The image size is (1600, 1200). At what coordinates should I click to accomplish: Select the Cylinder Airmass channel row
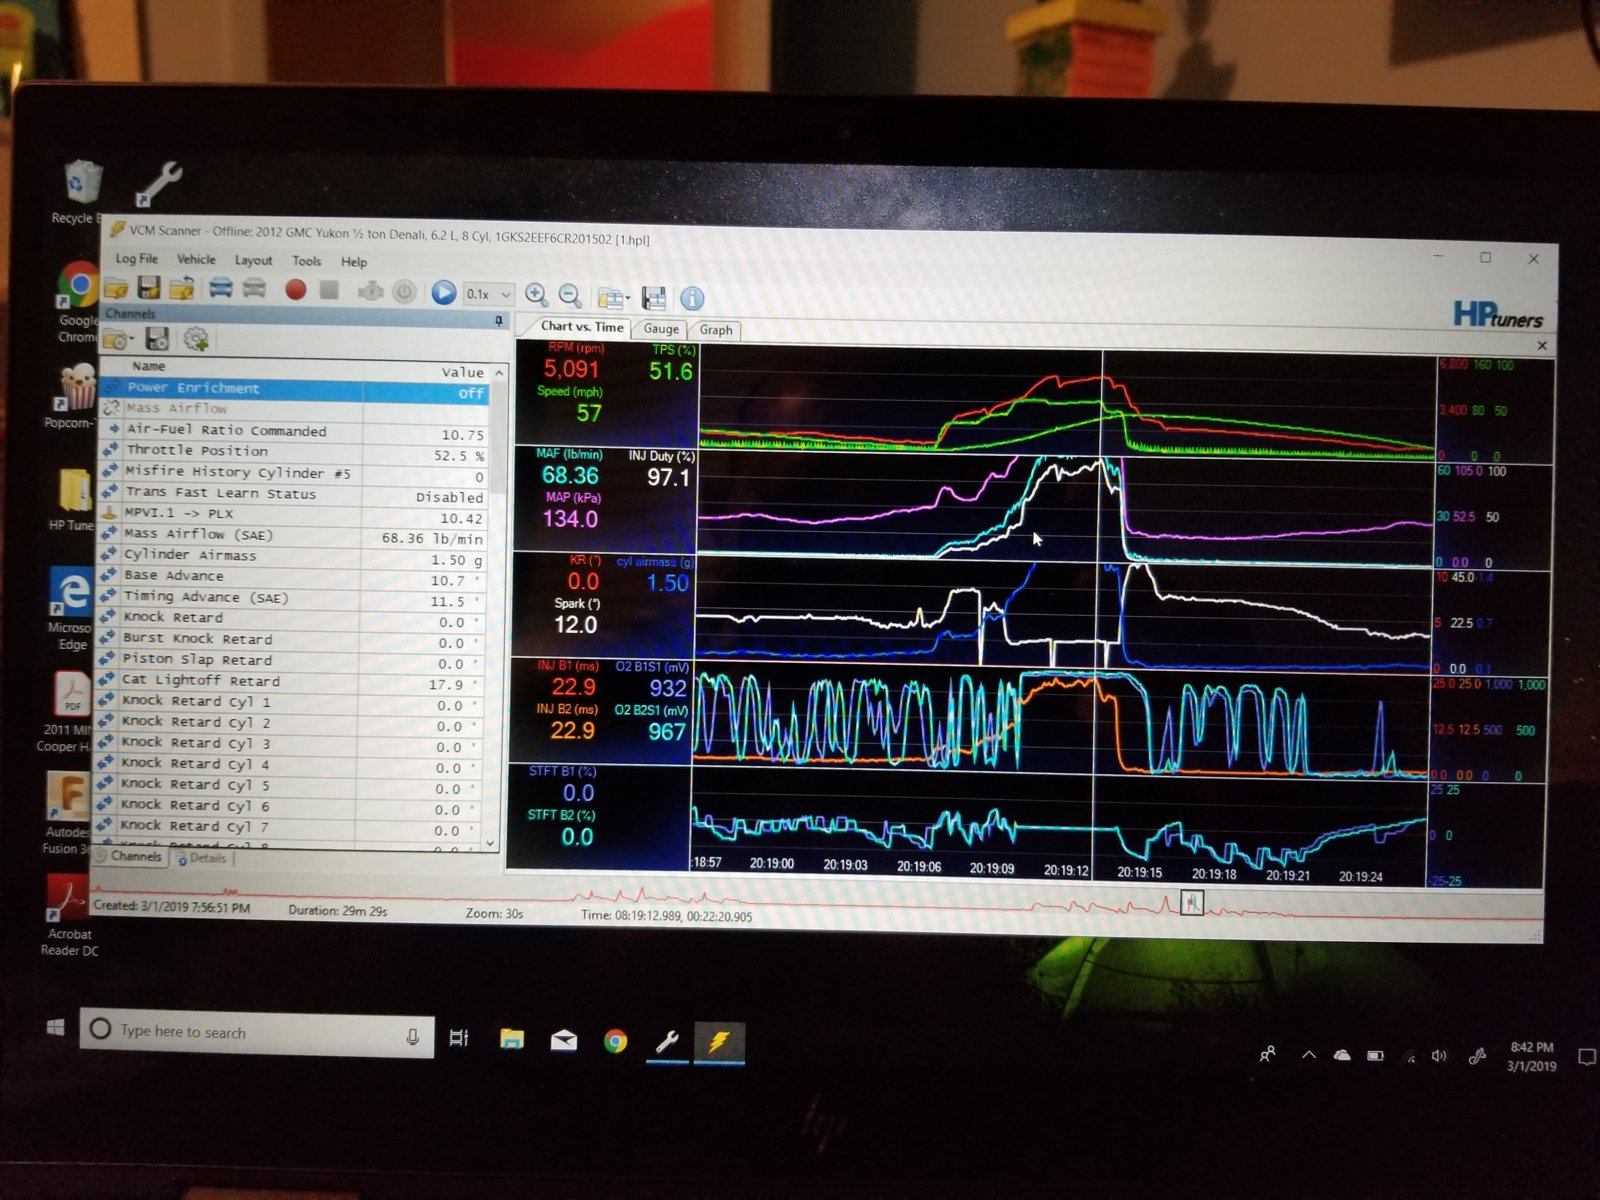293,558
